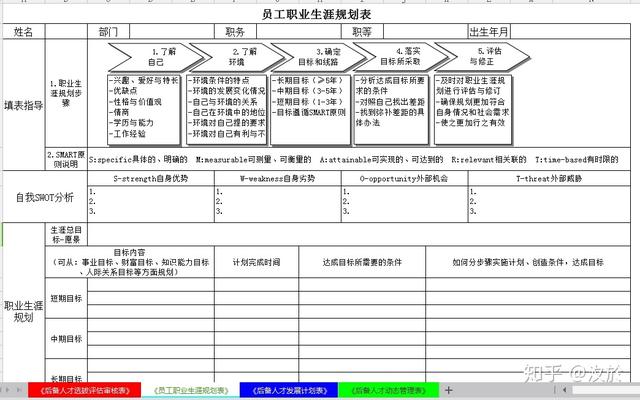Click the blank cell right of 职等

click(426, 31)
